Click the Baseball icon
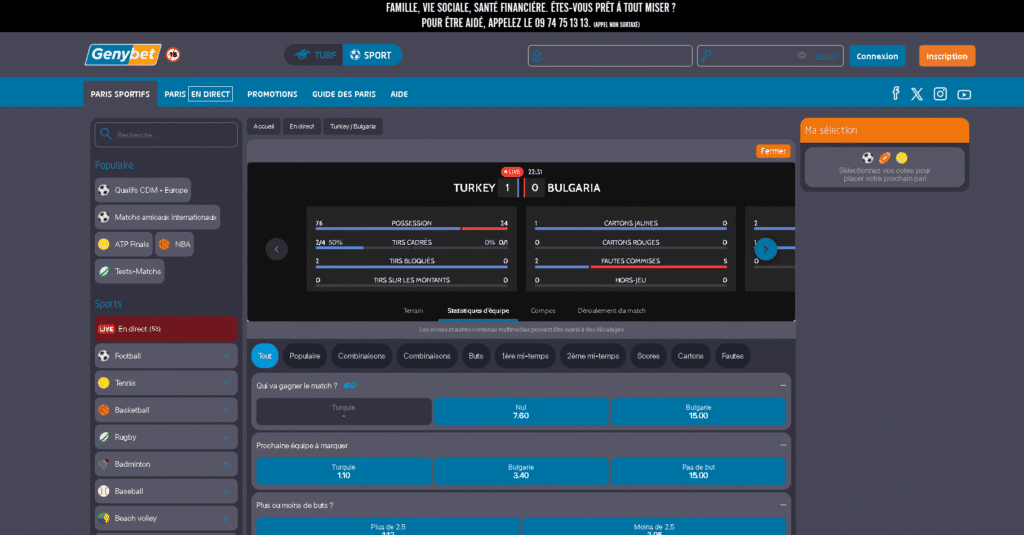 pos(104,491)
